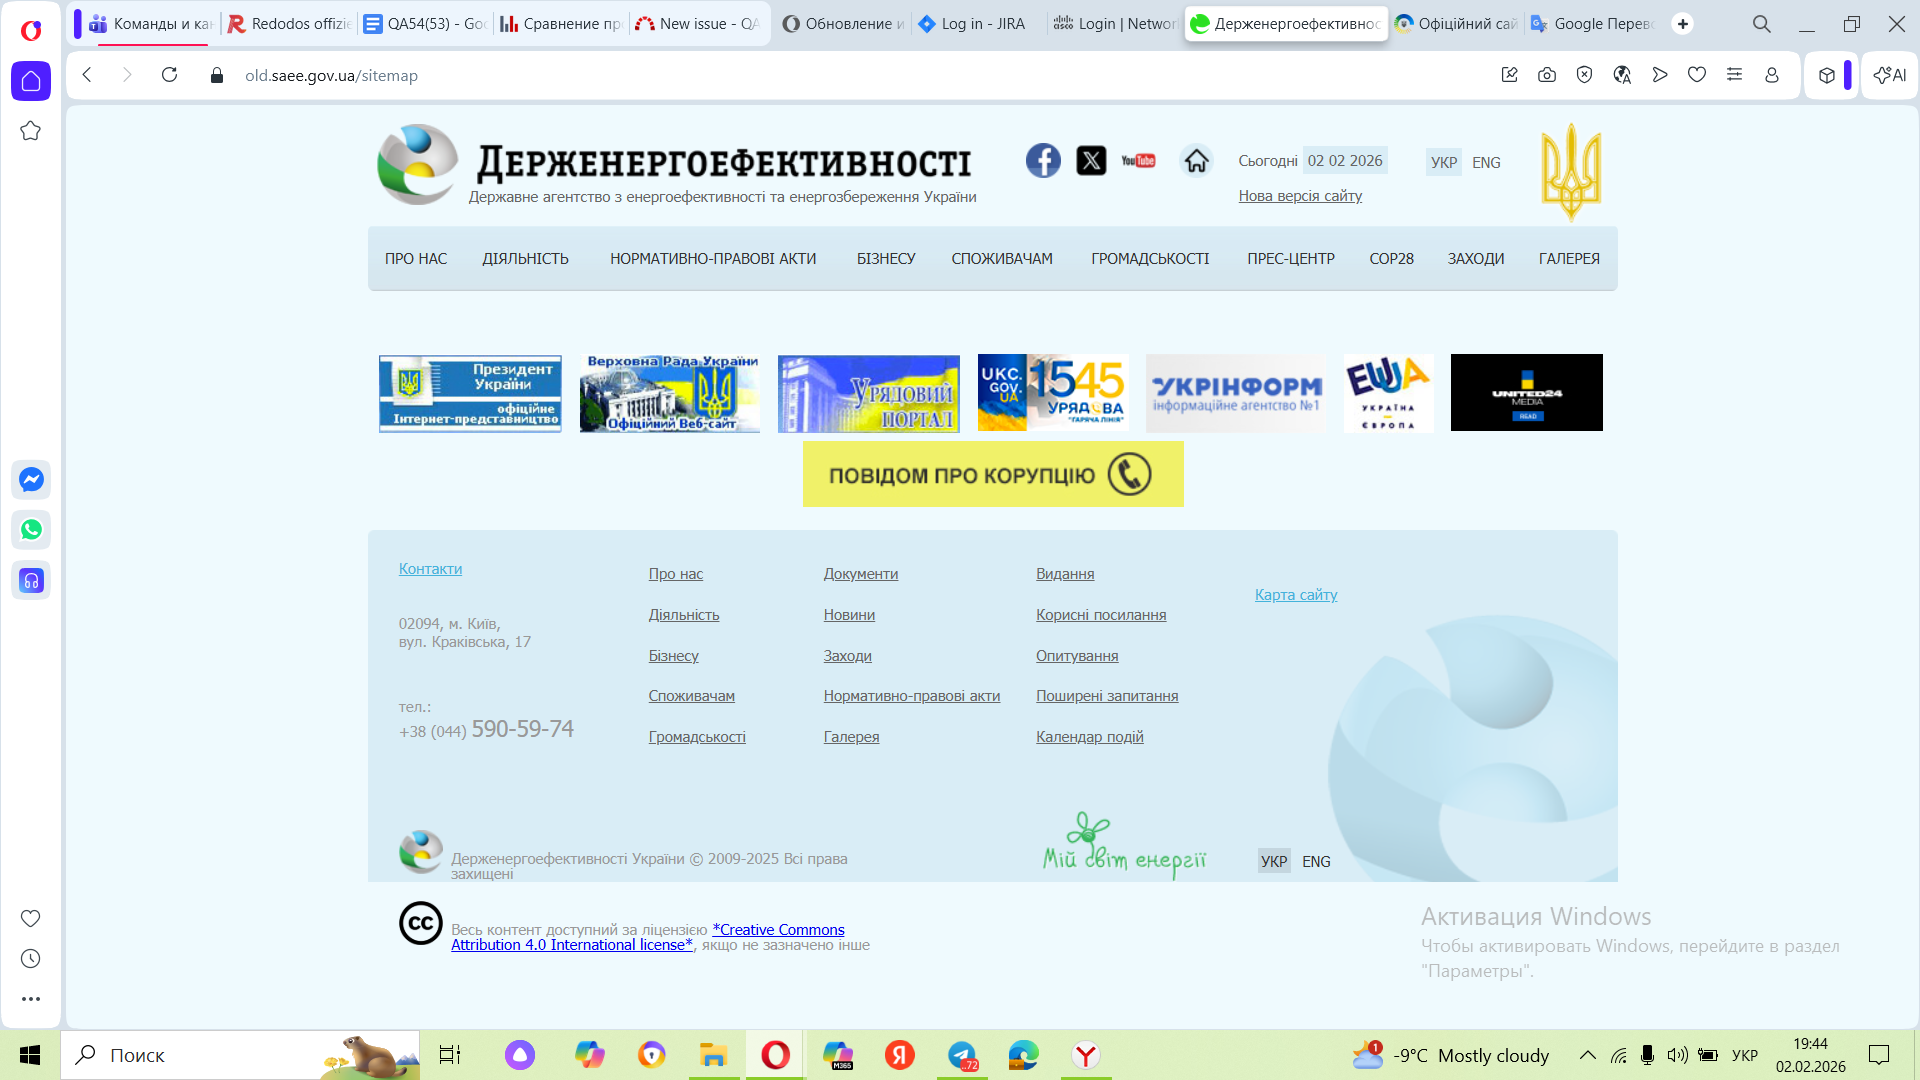Click the X (Twitter) social icon
The height and width of the screenshot is (1080, 1920).
point(1091,161)
